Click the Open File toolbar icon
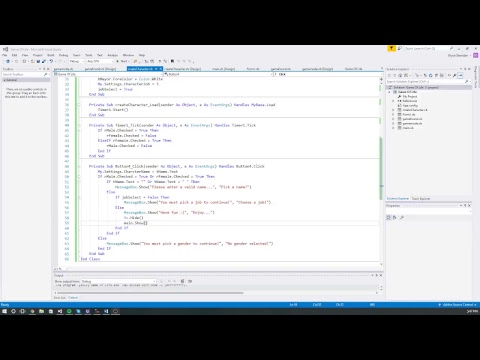480x360 pixels. click(32, 61)
